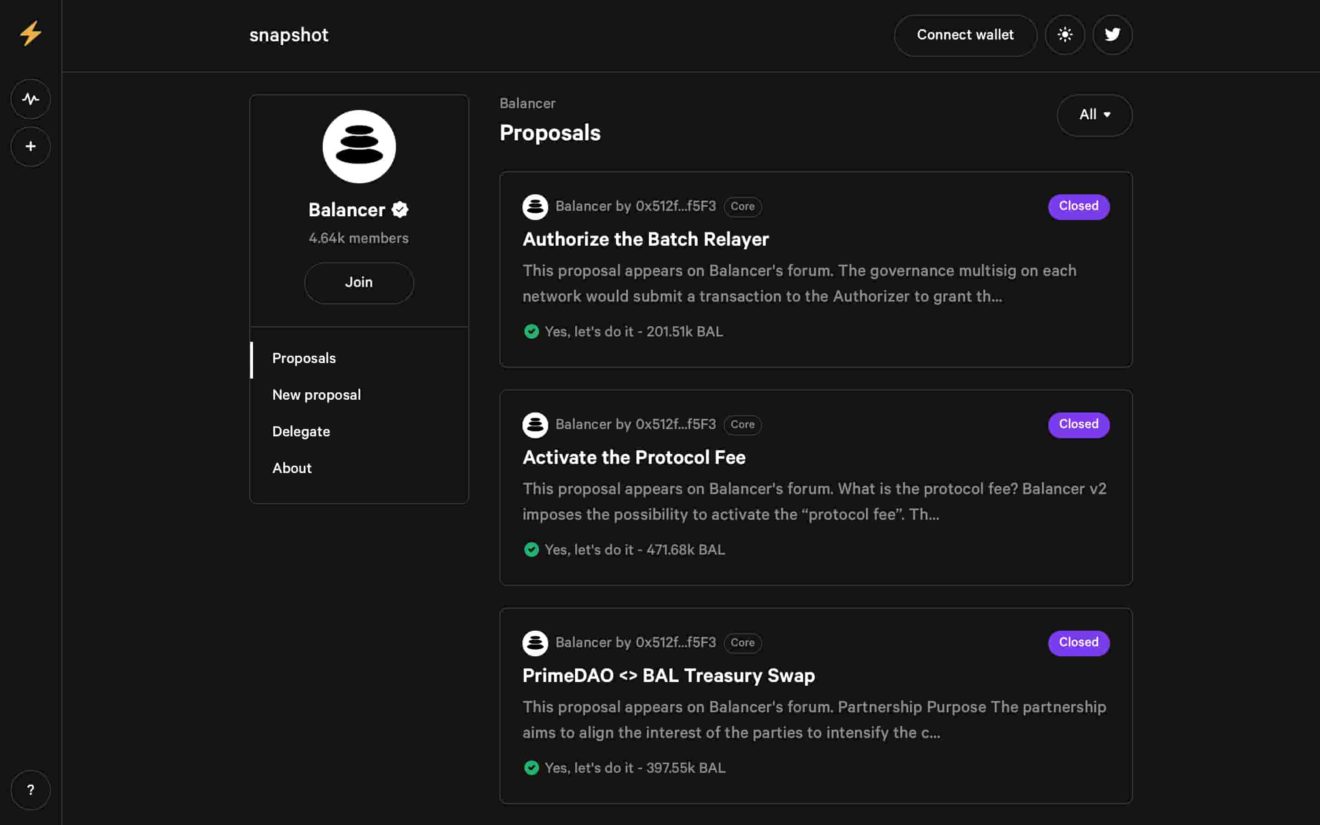Click Balancer avatar in PrimeDAO proposal

coord(535,643)
